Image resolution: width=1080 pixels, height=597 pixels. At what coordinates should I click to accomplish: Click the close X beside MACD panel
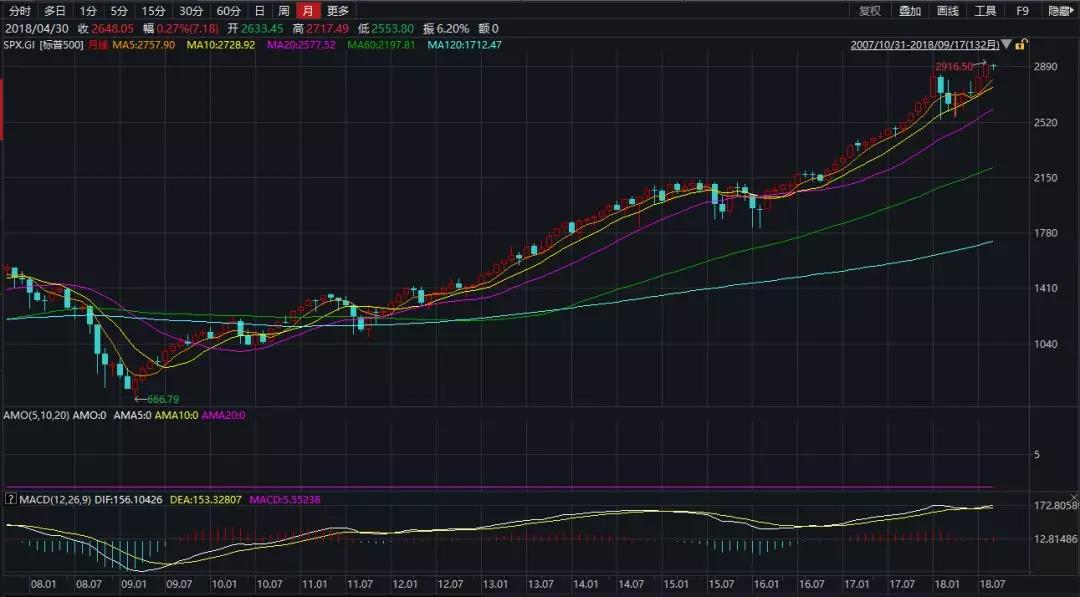pyautogui.click(x=1074, y=497)
